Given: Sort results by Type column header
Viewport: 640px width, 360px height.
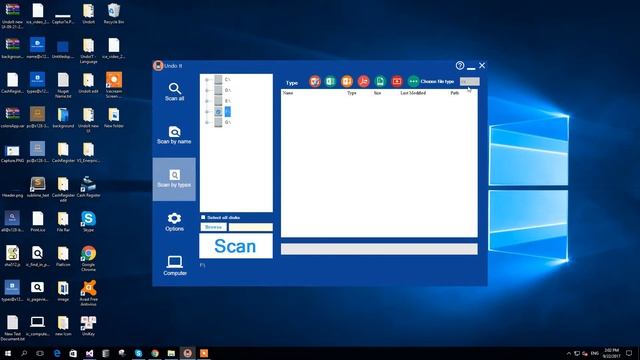Looking at the screenshot, I should [x=352, y=93].
